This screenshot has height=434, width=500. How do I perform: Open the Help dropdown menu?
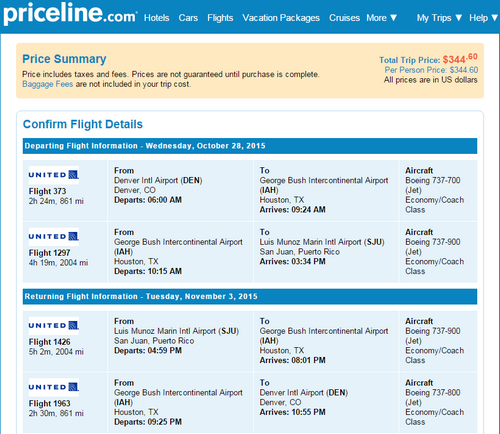coord(483,18)
